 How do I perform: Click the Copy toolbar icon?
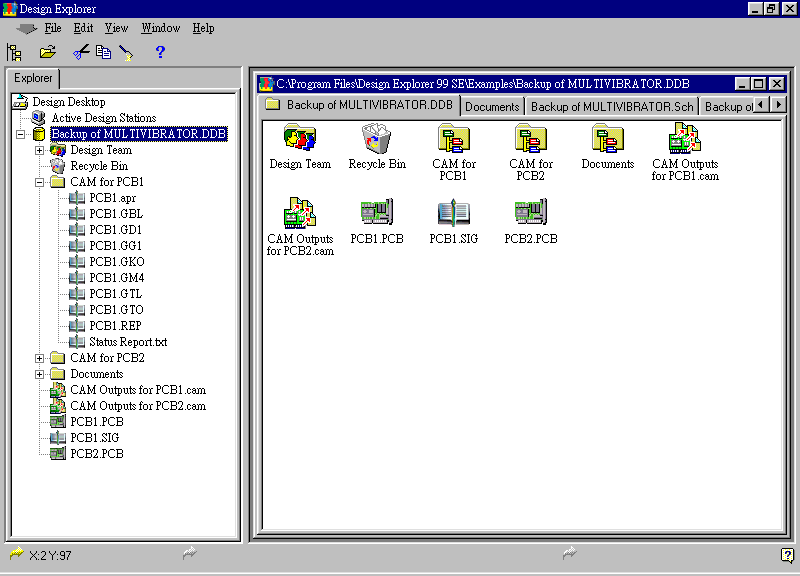102,52
